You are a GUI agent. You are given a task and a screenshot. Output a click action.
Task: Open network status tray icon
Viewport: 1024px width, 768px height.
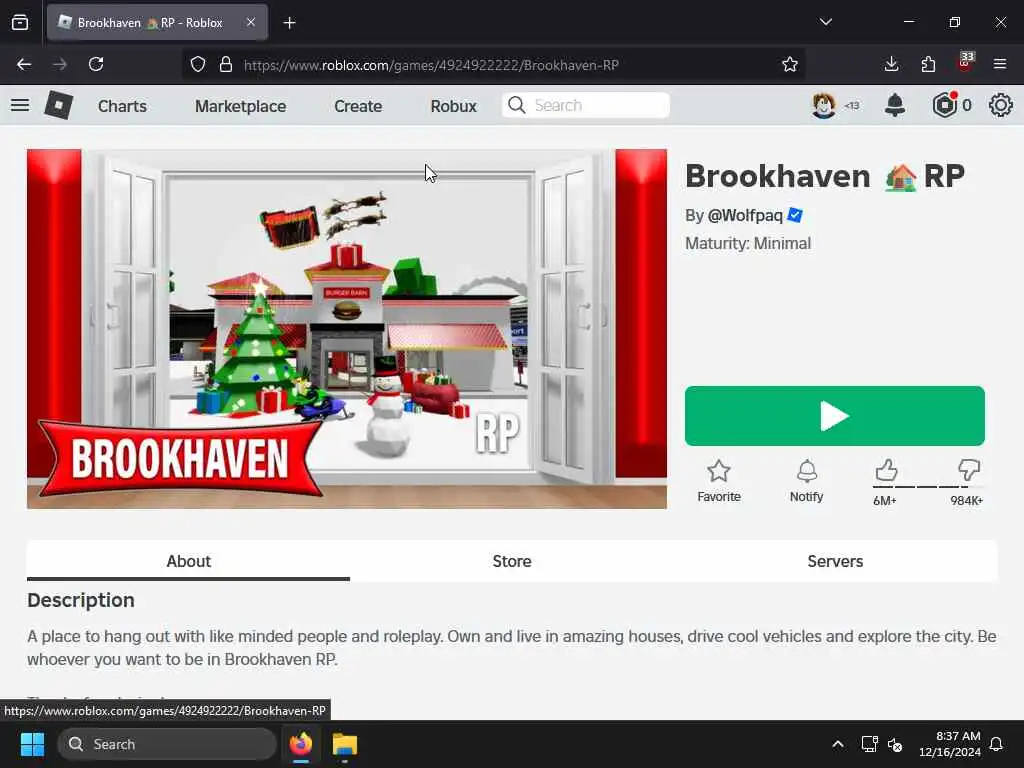pyautogui.click(x=869, y=744)
